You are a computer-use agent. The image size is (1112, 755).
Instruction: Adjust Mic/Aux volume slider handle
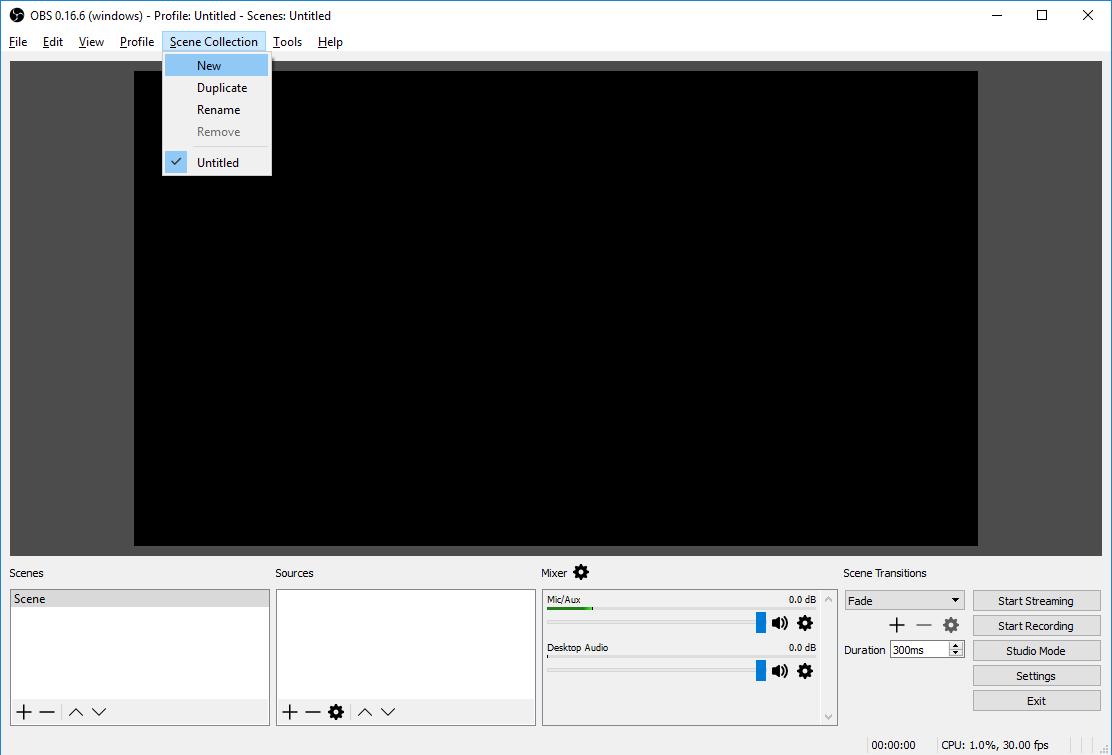[761, 622]
